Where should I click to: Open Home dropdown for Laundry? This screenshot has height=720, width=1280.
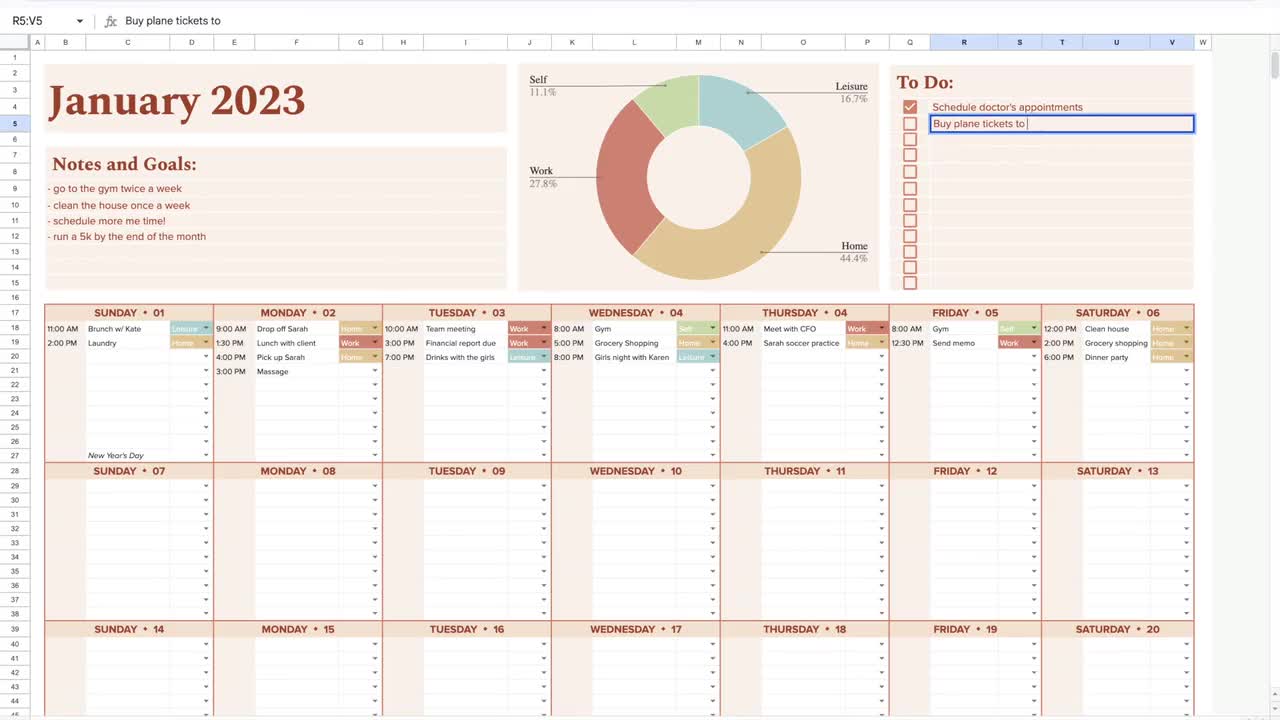pos(206,343)
